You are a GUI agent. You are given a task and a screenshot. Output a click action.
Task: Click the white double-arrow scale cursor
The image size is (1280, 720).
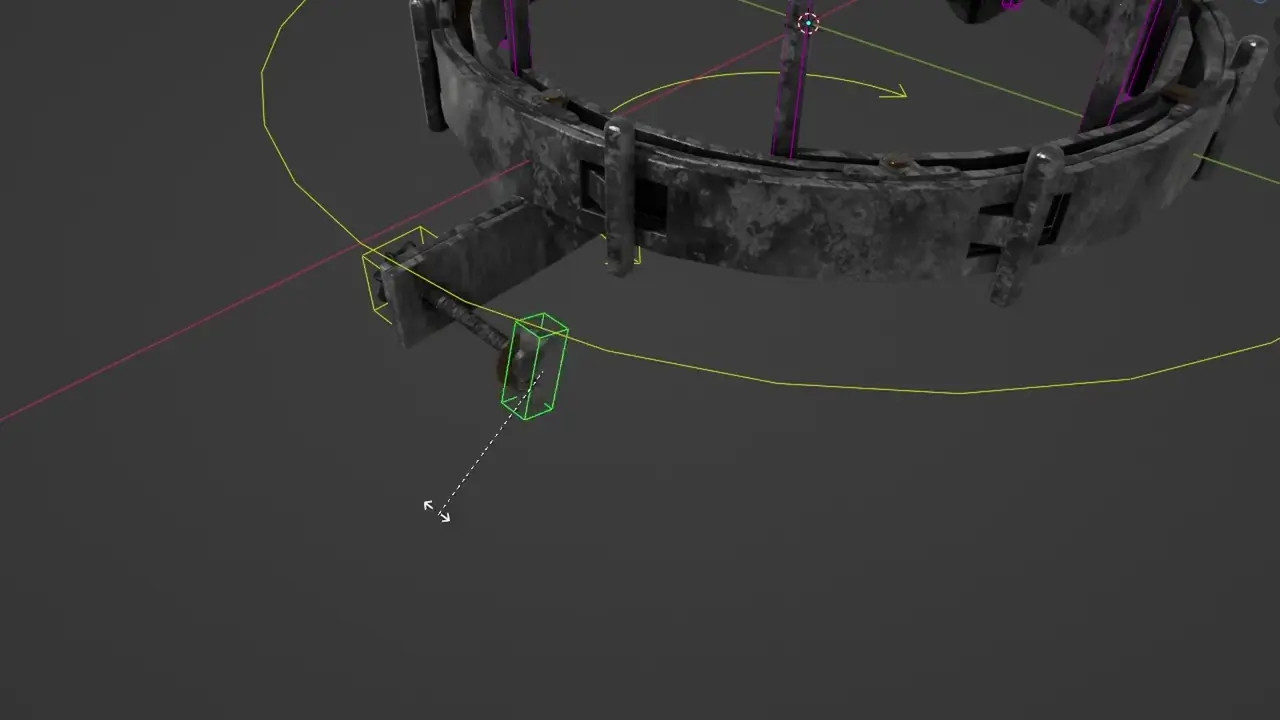tap(437, 511)
